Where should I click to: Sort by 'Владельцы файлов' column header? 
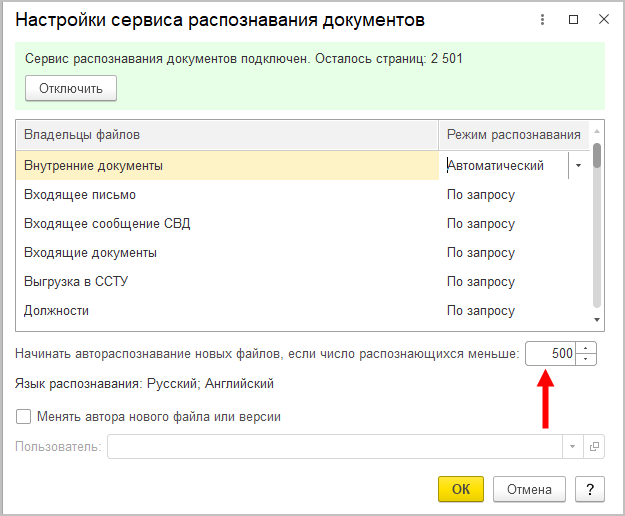227,134
